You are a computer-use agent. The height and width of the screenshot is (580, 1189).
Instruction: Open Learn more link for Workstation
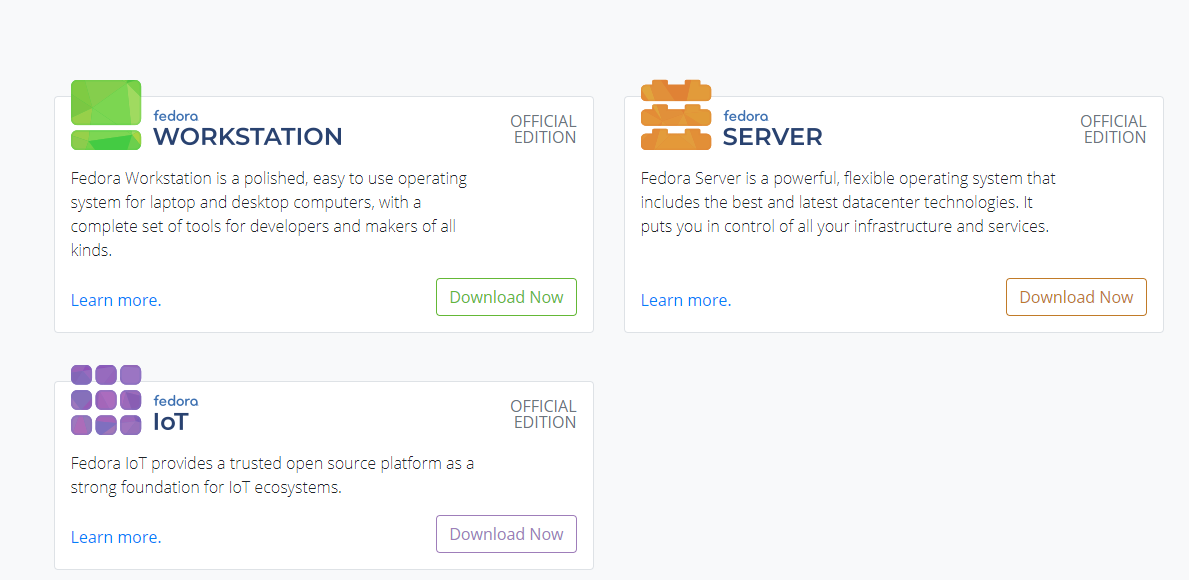pyautogui.click(x=116, y=300)
